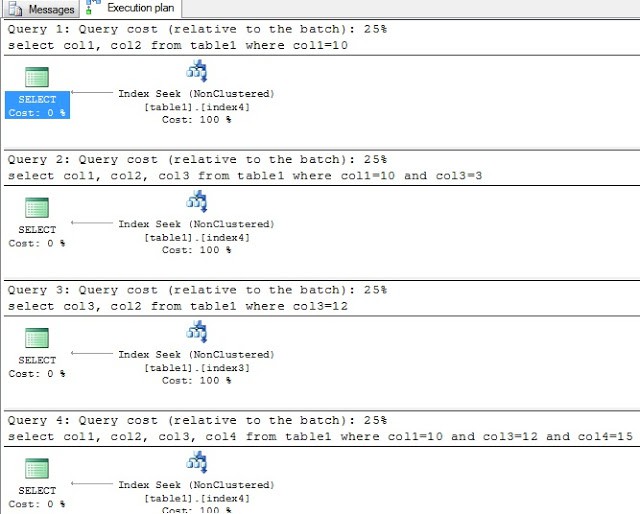This screenshot has width=640, height=514.
Task: Click the arrow connector in Query 2 plan
Action: pyautogui.click(x=92, y=224)
